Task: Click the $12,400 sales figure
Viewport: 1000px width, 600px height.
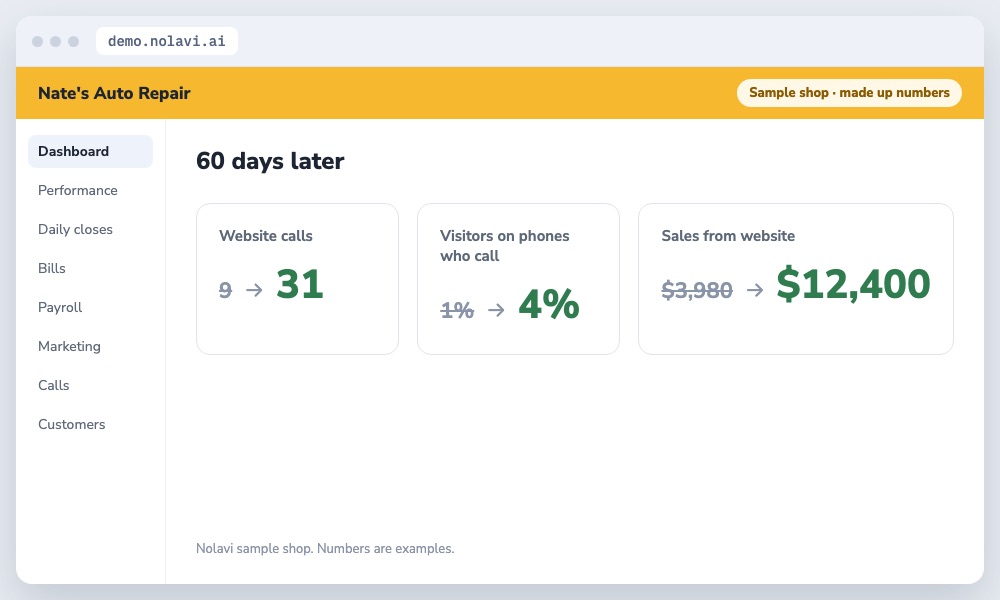Action: pos(853,284)
